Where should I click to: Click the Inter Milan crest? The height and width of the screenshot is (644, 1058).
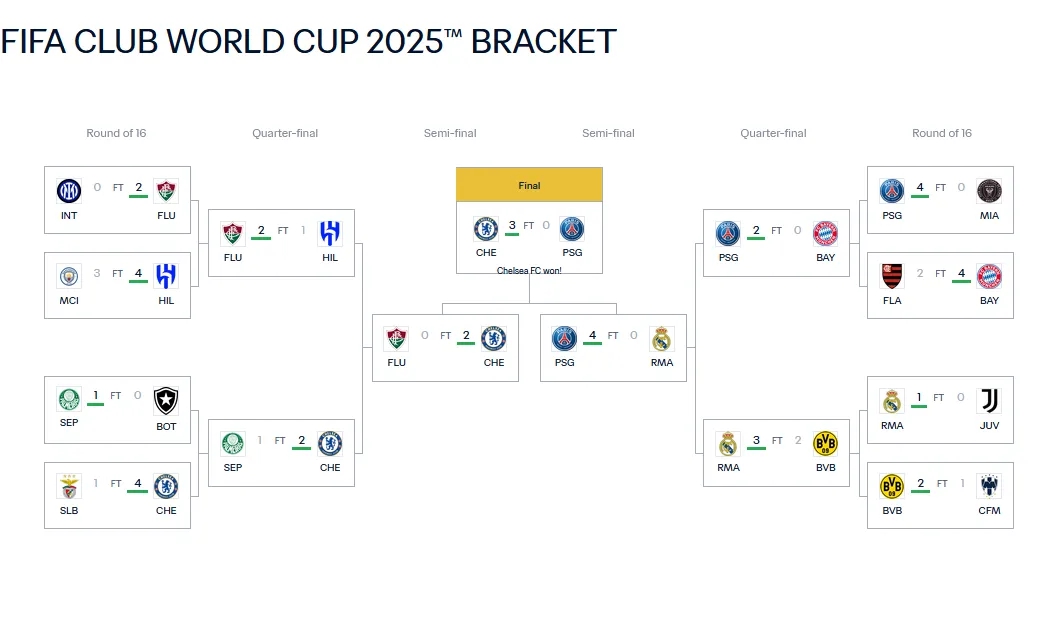click(69, 191)
